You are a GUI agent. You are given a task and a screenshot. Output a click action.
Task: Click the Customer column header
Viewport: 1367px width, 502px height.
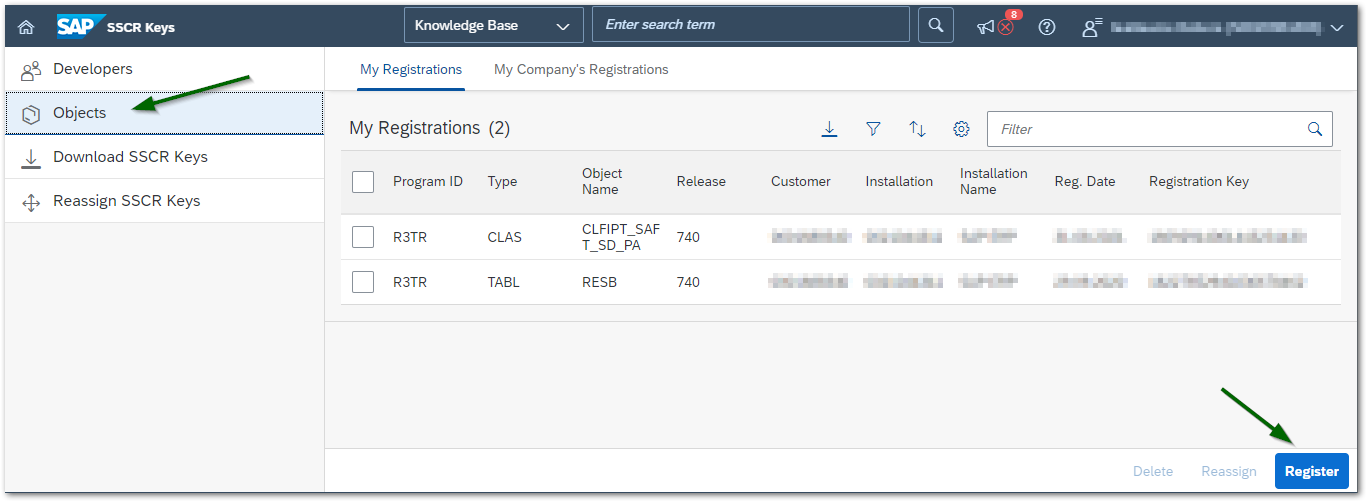click(801, 181)
